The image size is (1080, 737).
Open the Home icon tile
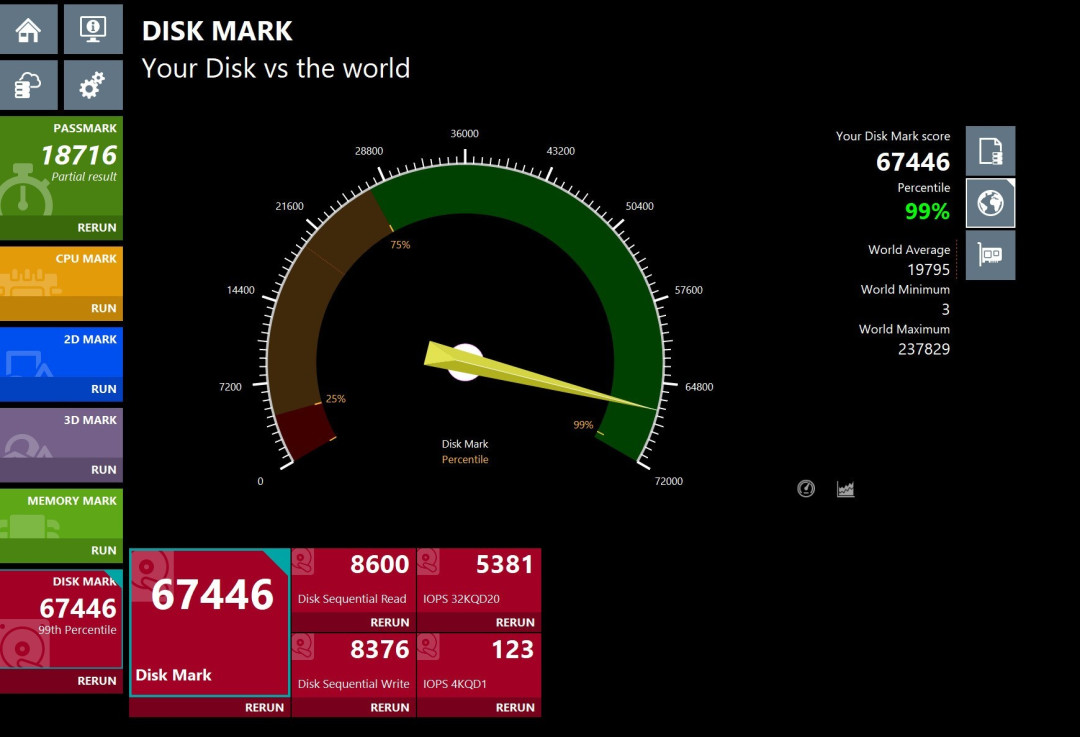(28, 29)
